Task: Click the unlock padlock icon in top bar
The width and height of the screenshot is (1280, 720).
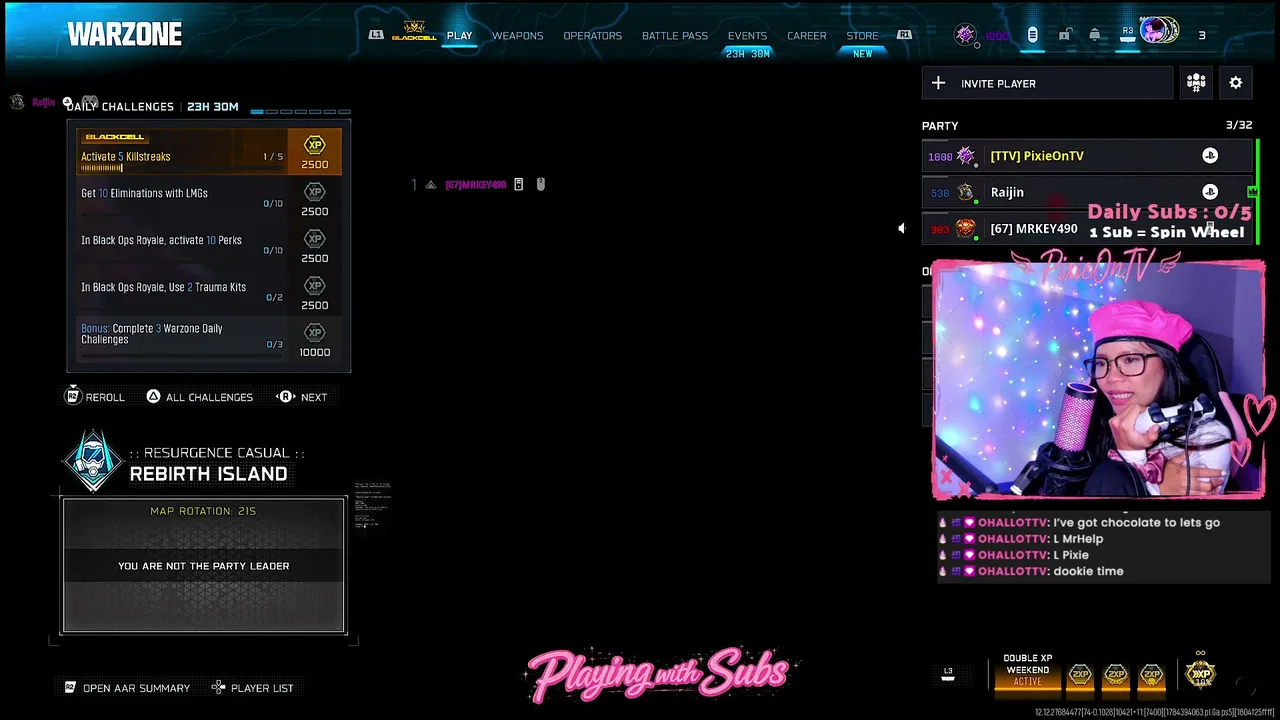Action: point(1065,35)
